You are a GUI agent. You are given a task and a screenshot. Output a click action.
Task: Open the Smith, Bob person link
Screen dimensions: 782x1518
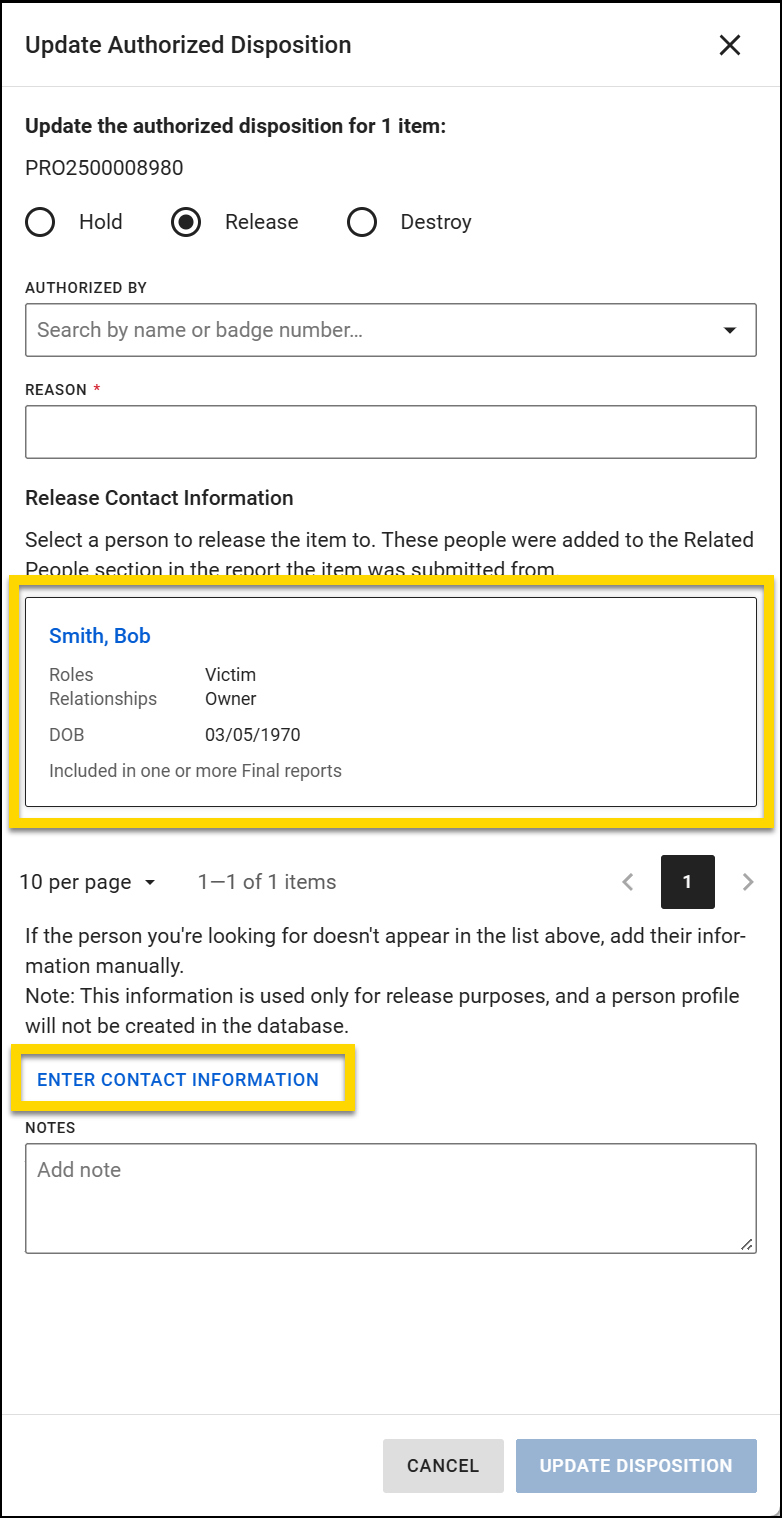coord(100,636)
